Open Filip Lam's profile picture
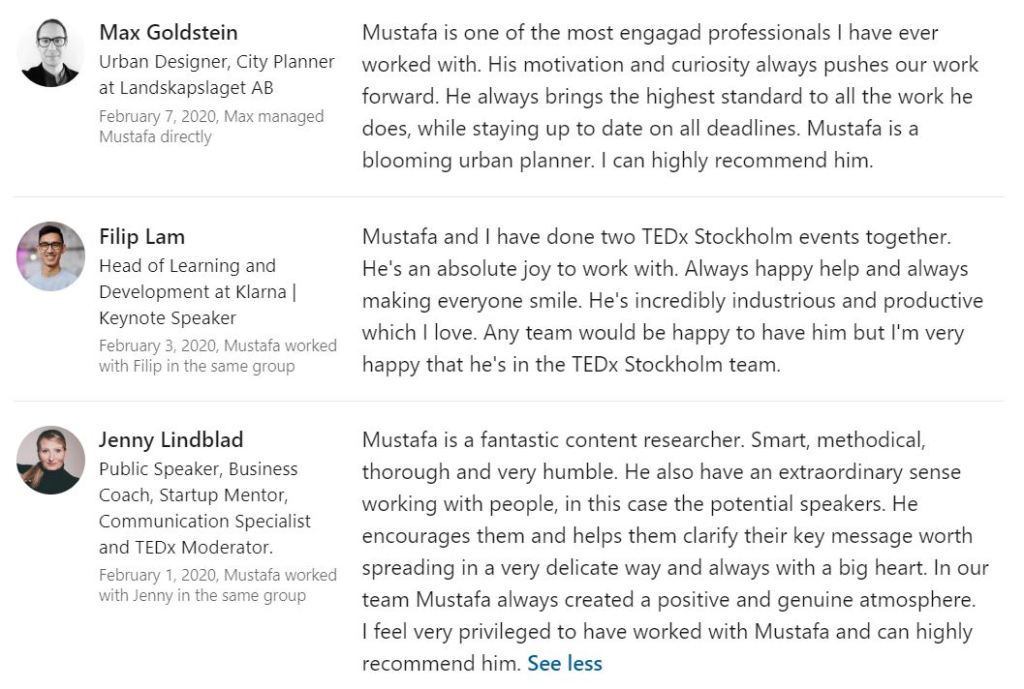 tap(51, 257)
